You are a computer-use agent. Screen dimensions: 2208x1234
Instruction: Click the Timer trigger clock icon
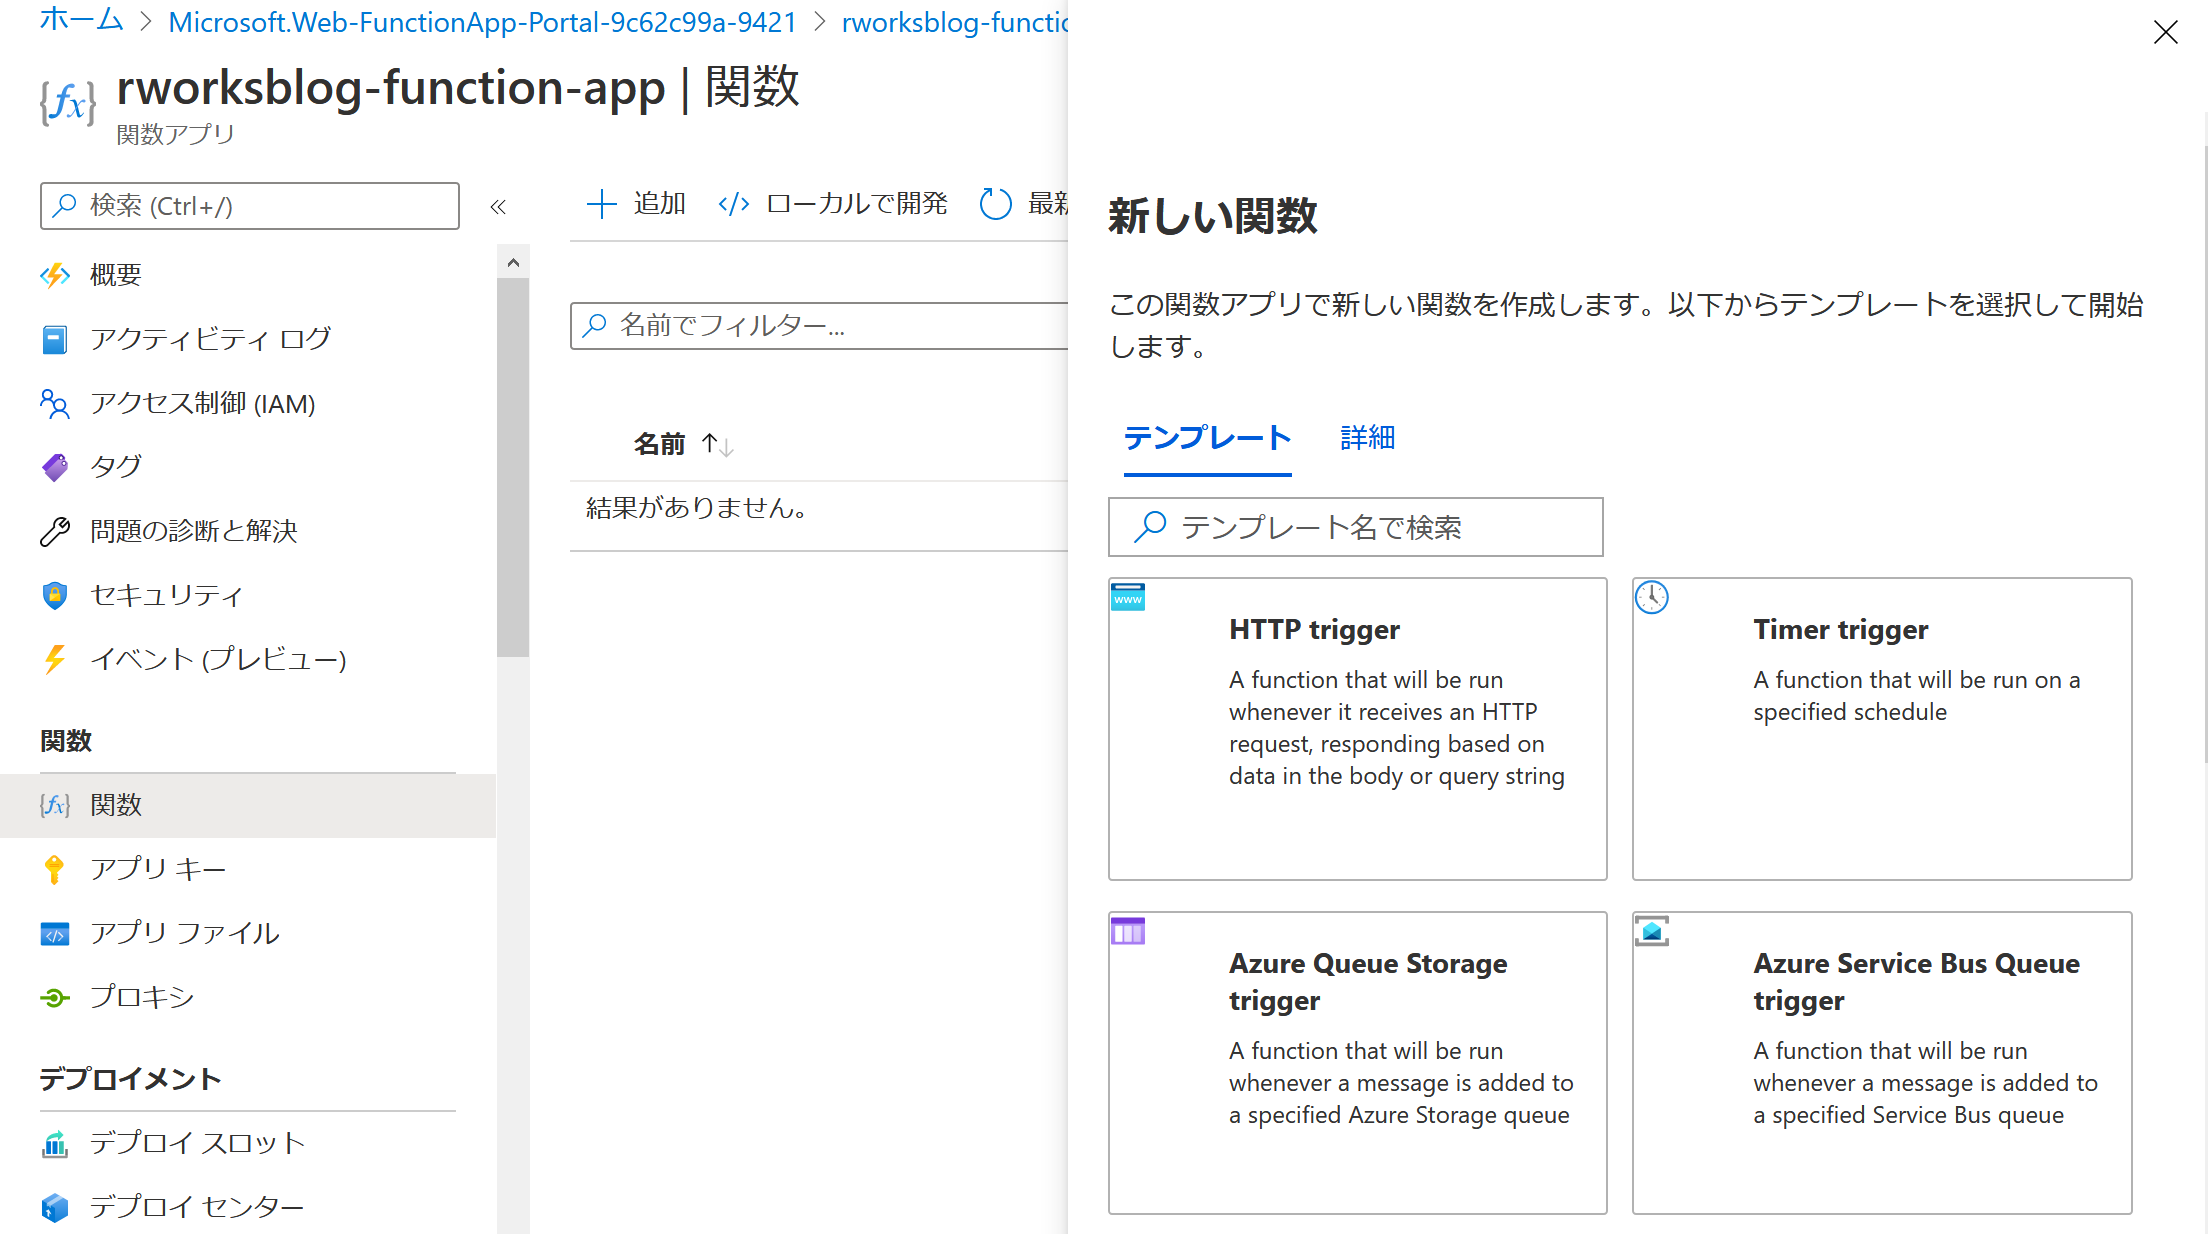tap(1652, 597)
